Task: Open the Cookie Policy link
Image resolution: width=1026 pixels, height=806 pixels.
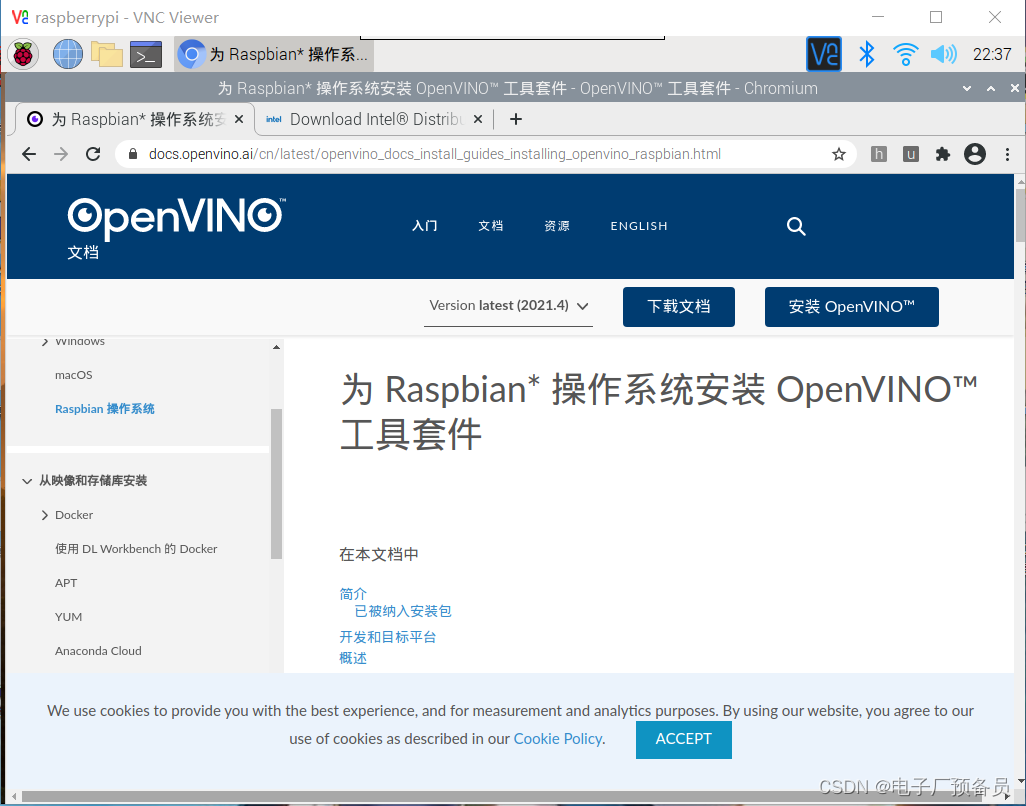Action: [557, 739]
